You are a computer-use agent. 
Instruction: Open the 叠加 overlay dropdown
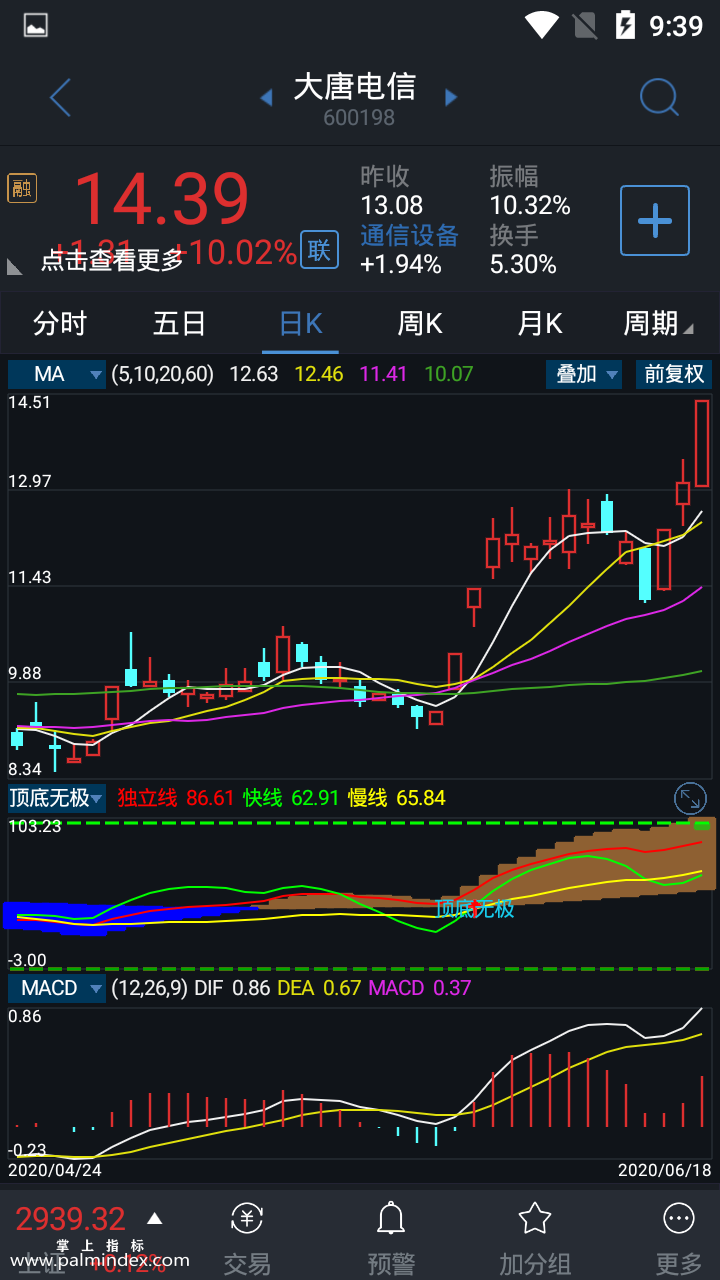pyautogui.click(x=584, y=374)
